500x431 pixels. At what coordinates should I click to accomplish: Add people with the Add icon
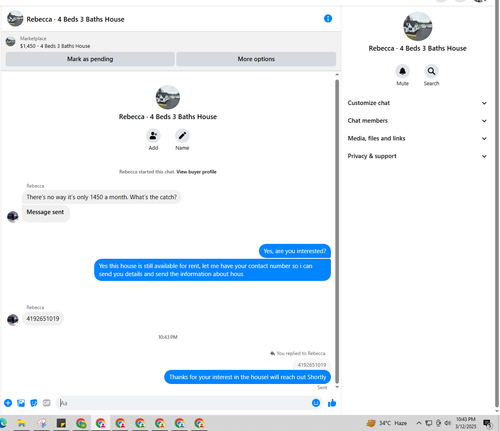(x=153, y=136)
